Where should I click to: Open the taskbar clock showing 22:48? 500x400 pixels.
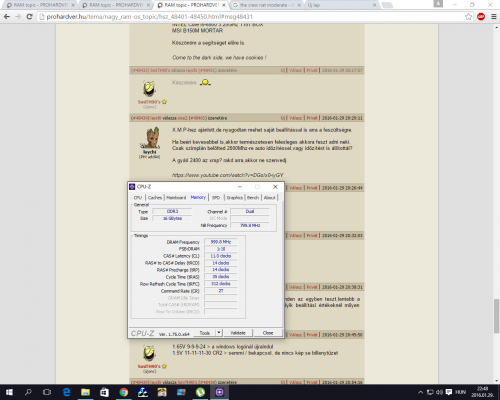482,392
